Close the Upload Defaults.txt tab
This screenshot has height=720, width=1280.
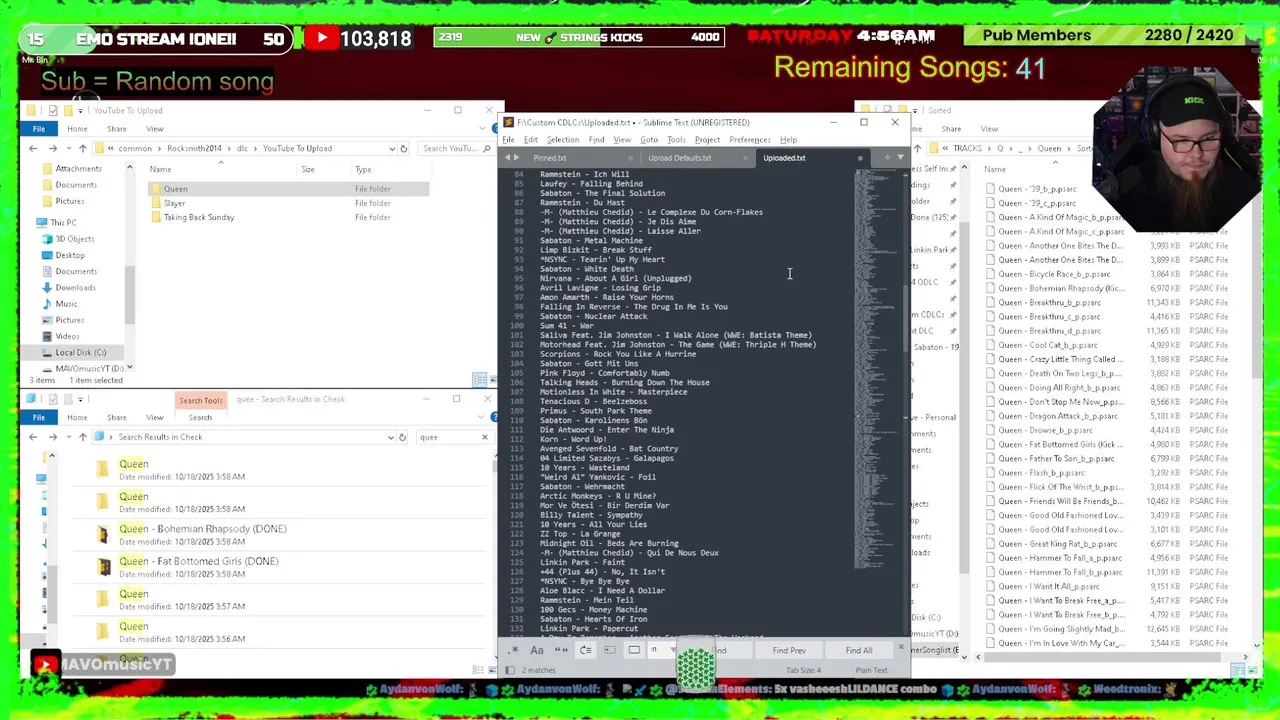click(745, 158)
